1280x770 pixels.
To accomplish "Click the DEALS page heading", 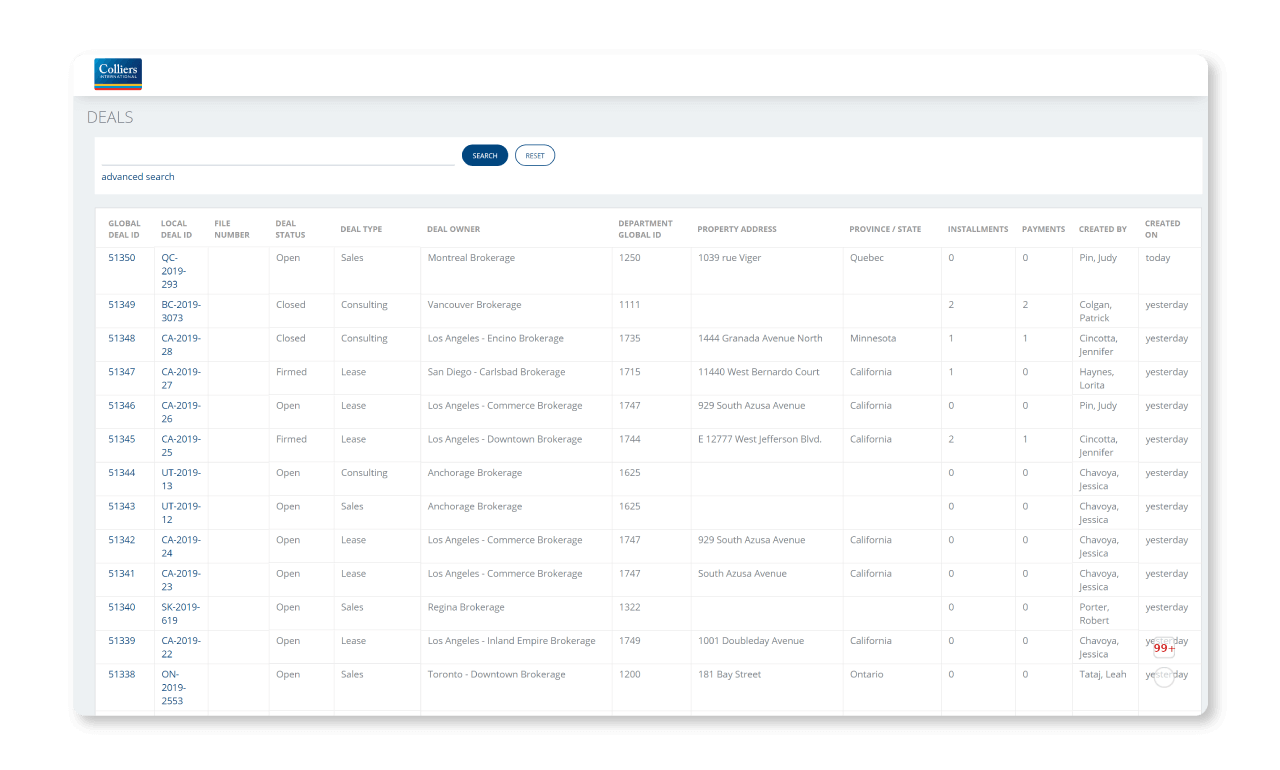I will click(x=110, y=117).
